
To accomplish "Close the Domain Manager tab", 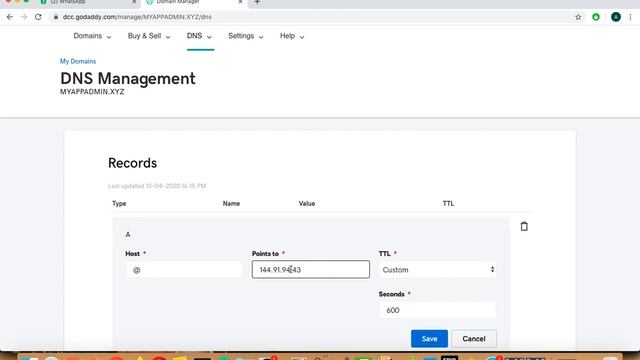I will 240,2.
